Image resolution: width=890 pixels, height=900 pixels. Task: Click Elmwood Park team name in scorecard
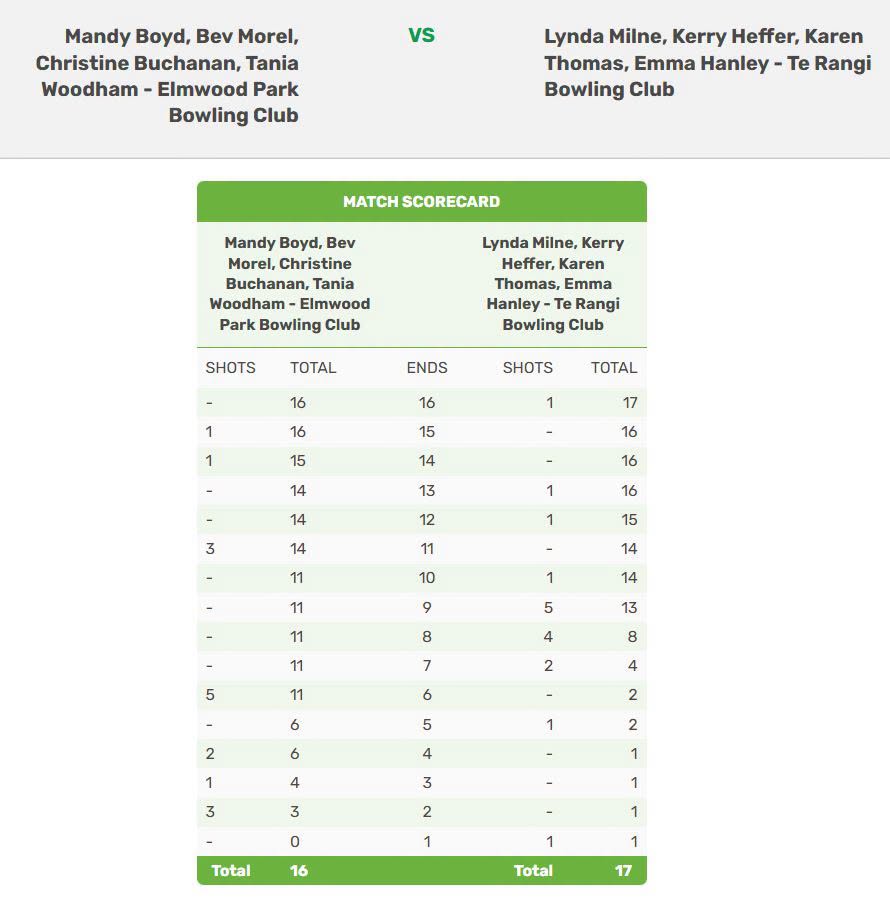coord(290,284)
